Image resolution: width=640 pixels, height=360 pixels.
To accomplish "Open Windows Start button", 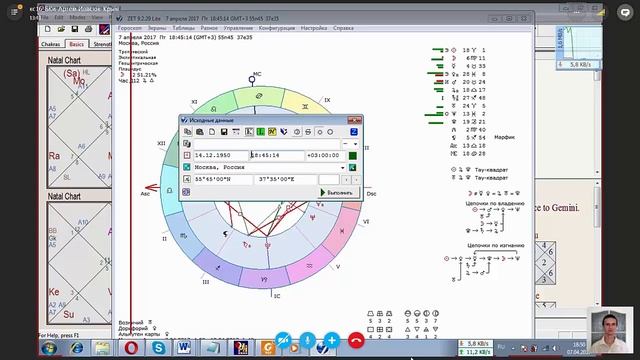I will (49, 348).
